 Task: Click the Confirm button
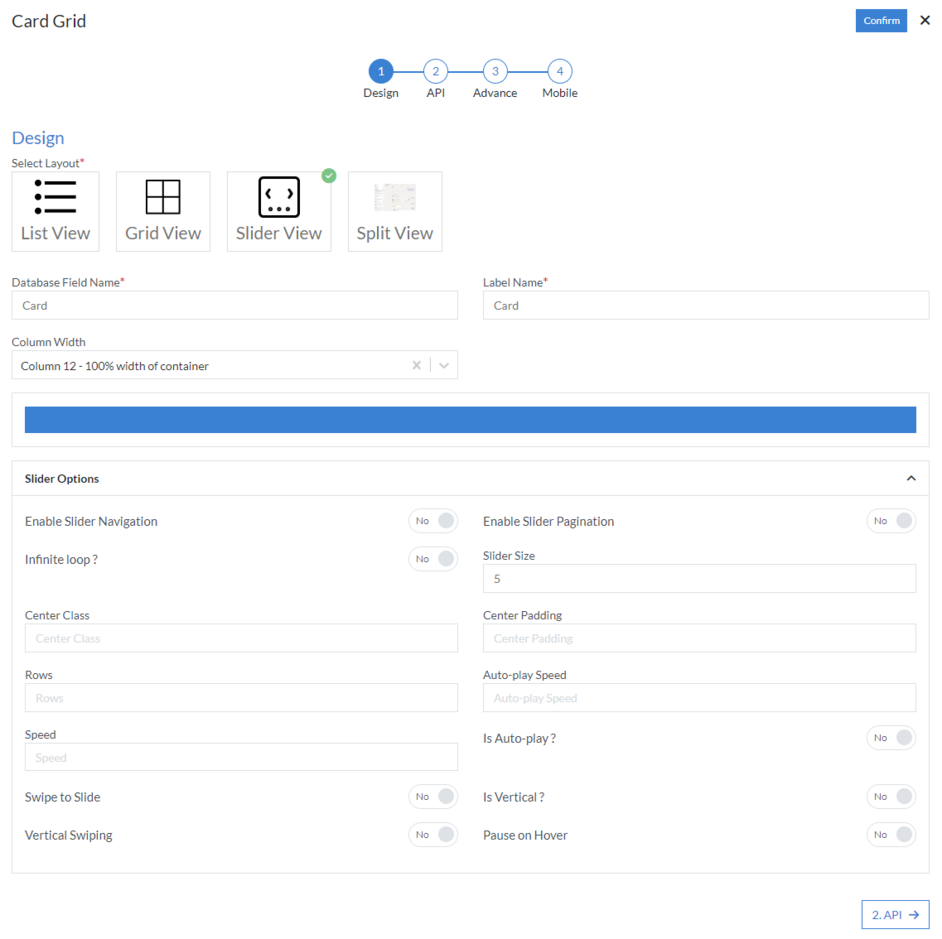click(x=881, y=20)
